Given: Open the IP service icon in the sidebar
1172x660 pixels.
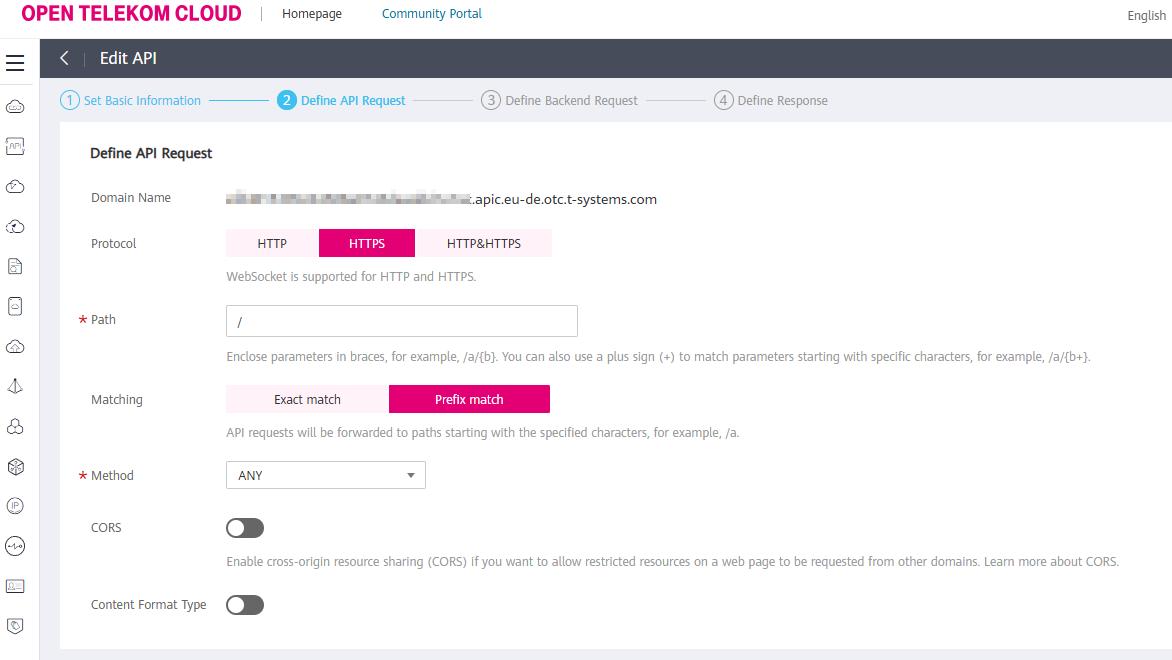Looking at the screenshot, I should pyautogui.click(x=15, y=506).
